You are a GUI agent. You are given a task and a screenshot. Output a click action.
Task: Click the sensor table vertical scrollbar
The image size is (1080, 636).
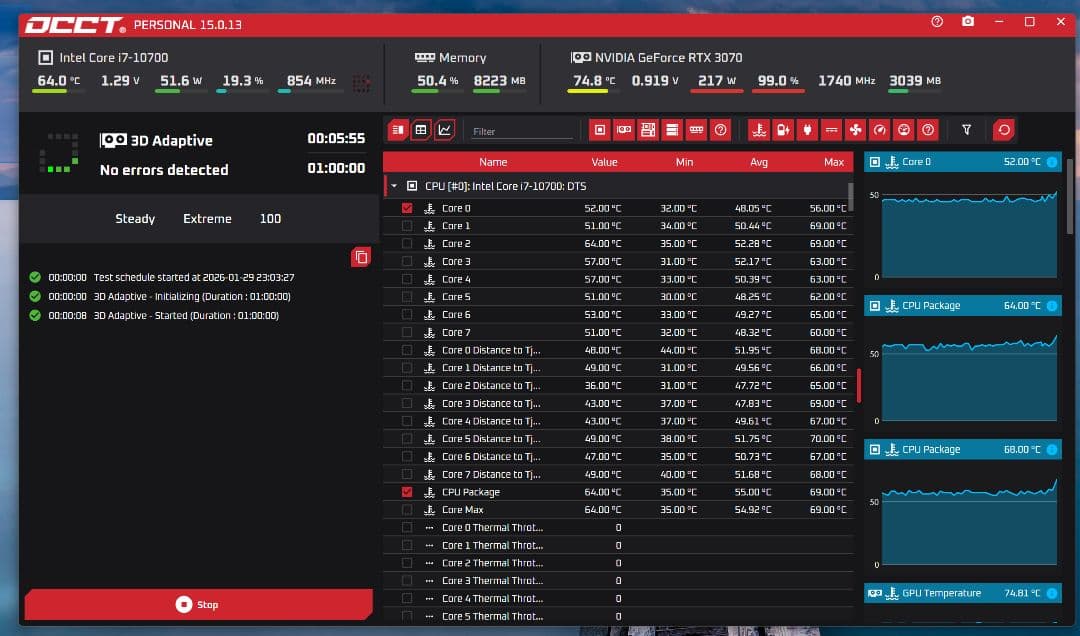857,386
